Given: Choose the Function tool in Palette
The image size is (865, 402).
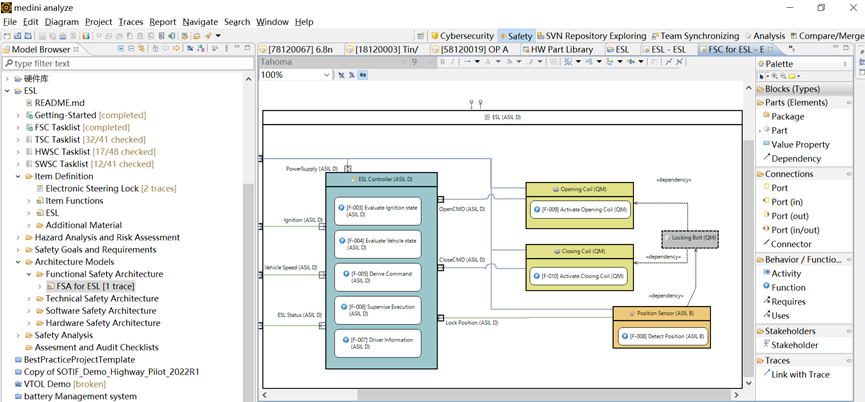Looking at the screenshot, I should (x=784, y=287).
